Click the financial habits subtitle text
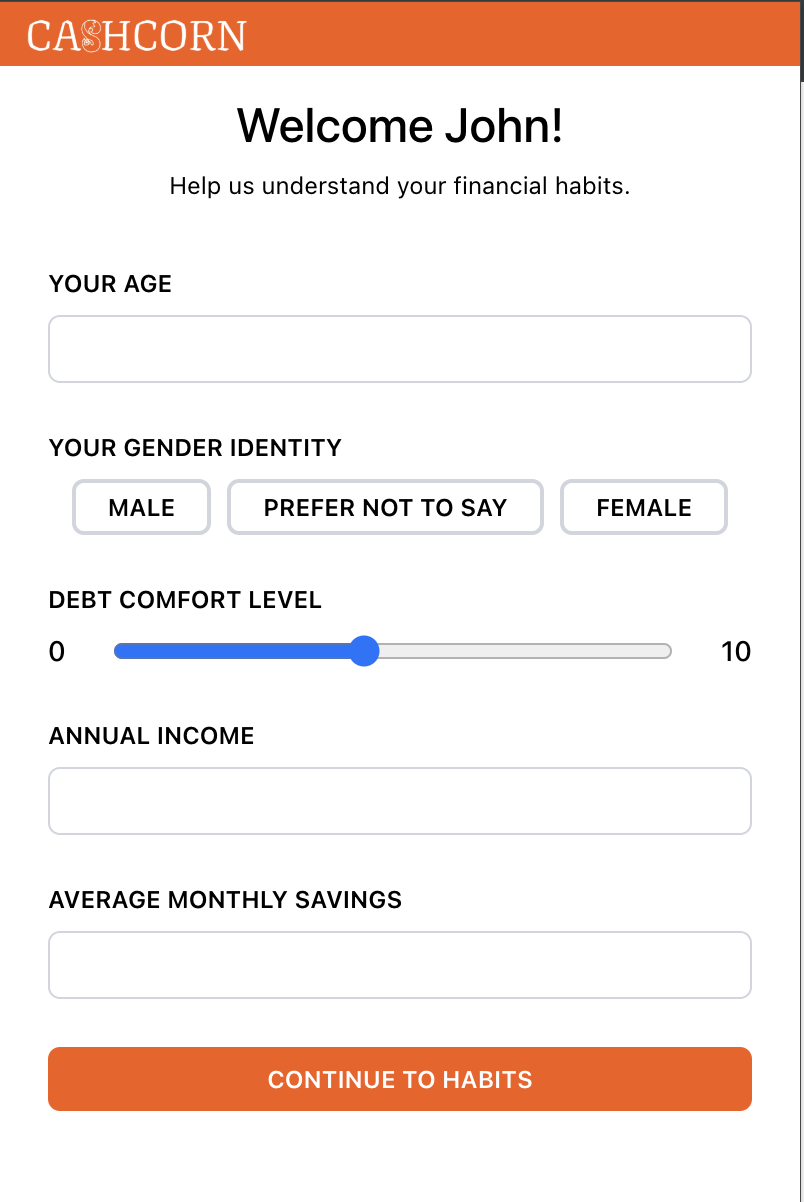Image resolution: width=804 pixels, height=1202 pixels. [400, 186]
